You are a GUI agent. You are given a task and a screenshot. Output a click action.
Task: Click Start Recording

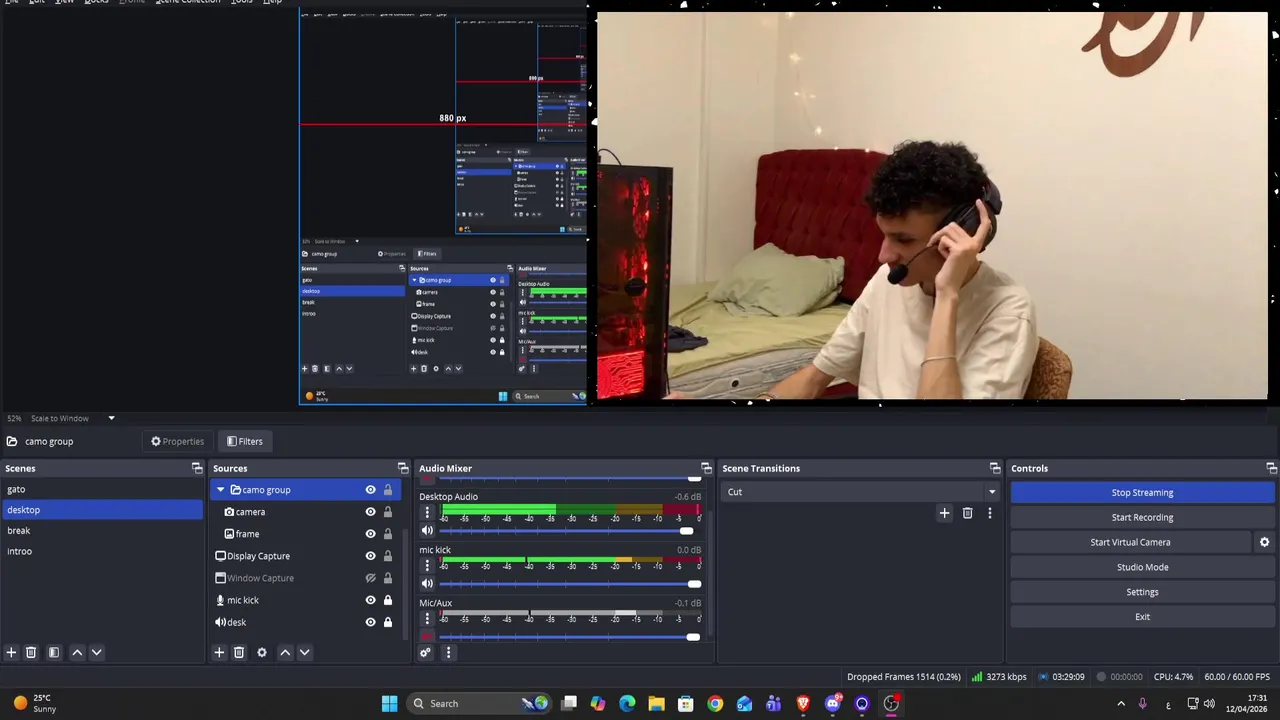point(1142,517)
